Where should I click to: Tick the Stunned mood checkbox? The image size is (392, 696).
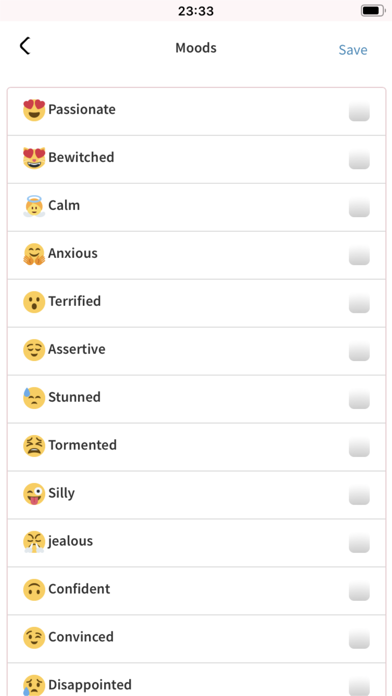[359, 399]
